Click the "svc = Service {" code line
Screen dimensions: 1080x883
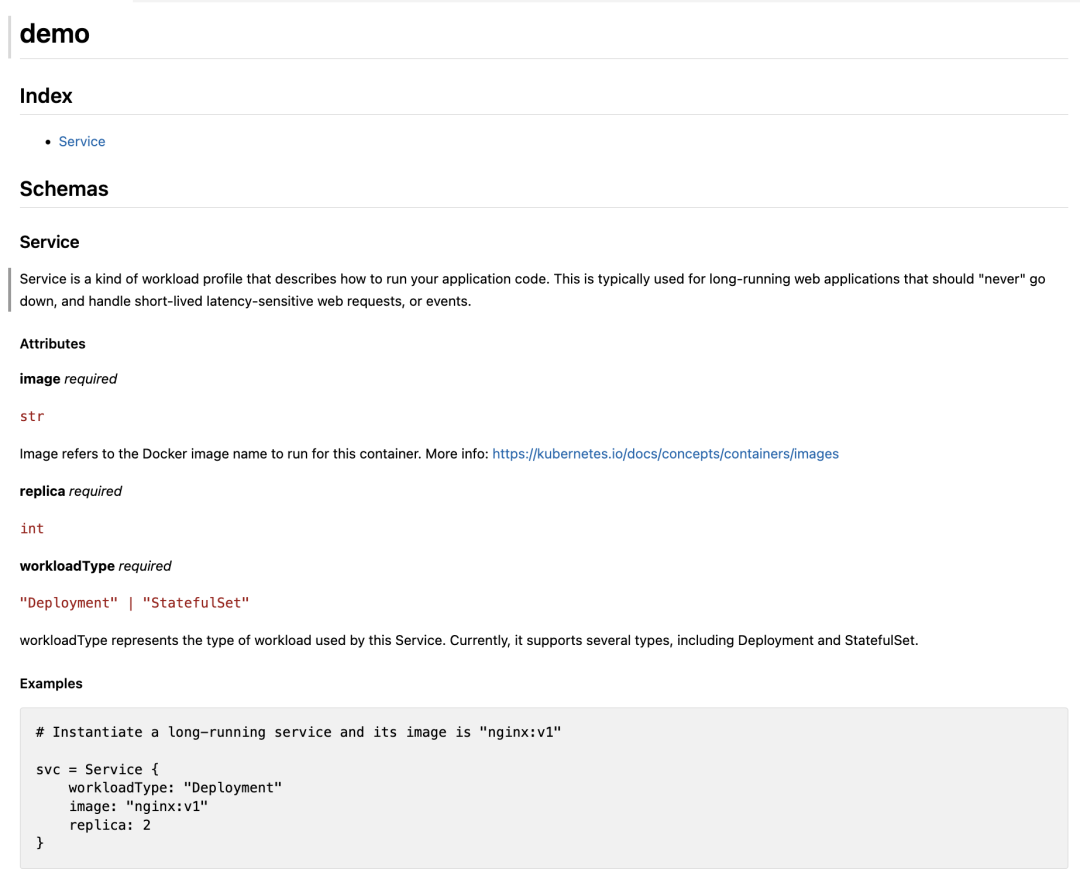(97, 769)
